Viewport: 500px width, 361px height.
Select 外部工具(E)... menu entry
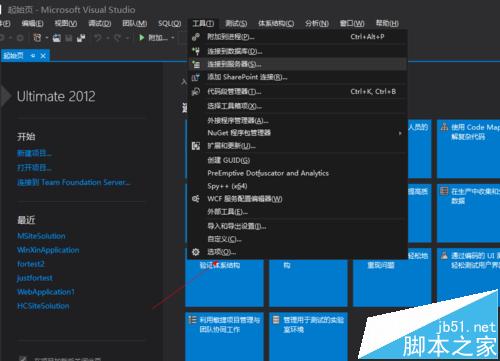click(x=298, y=212)
